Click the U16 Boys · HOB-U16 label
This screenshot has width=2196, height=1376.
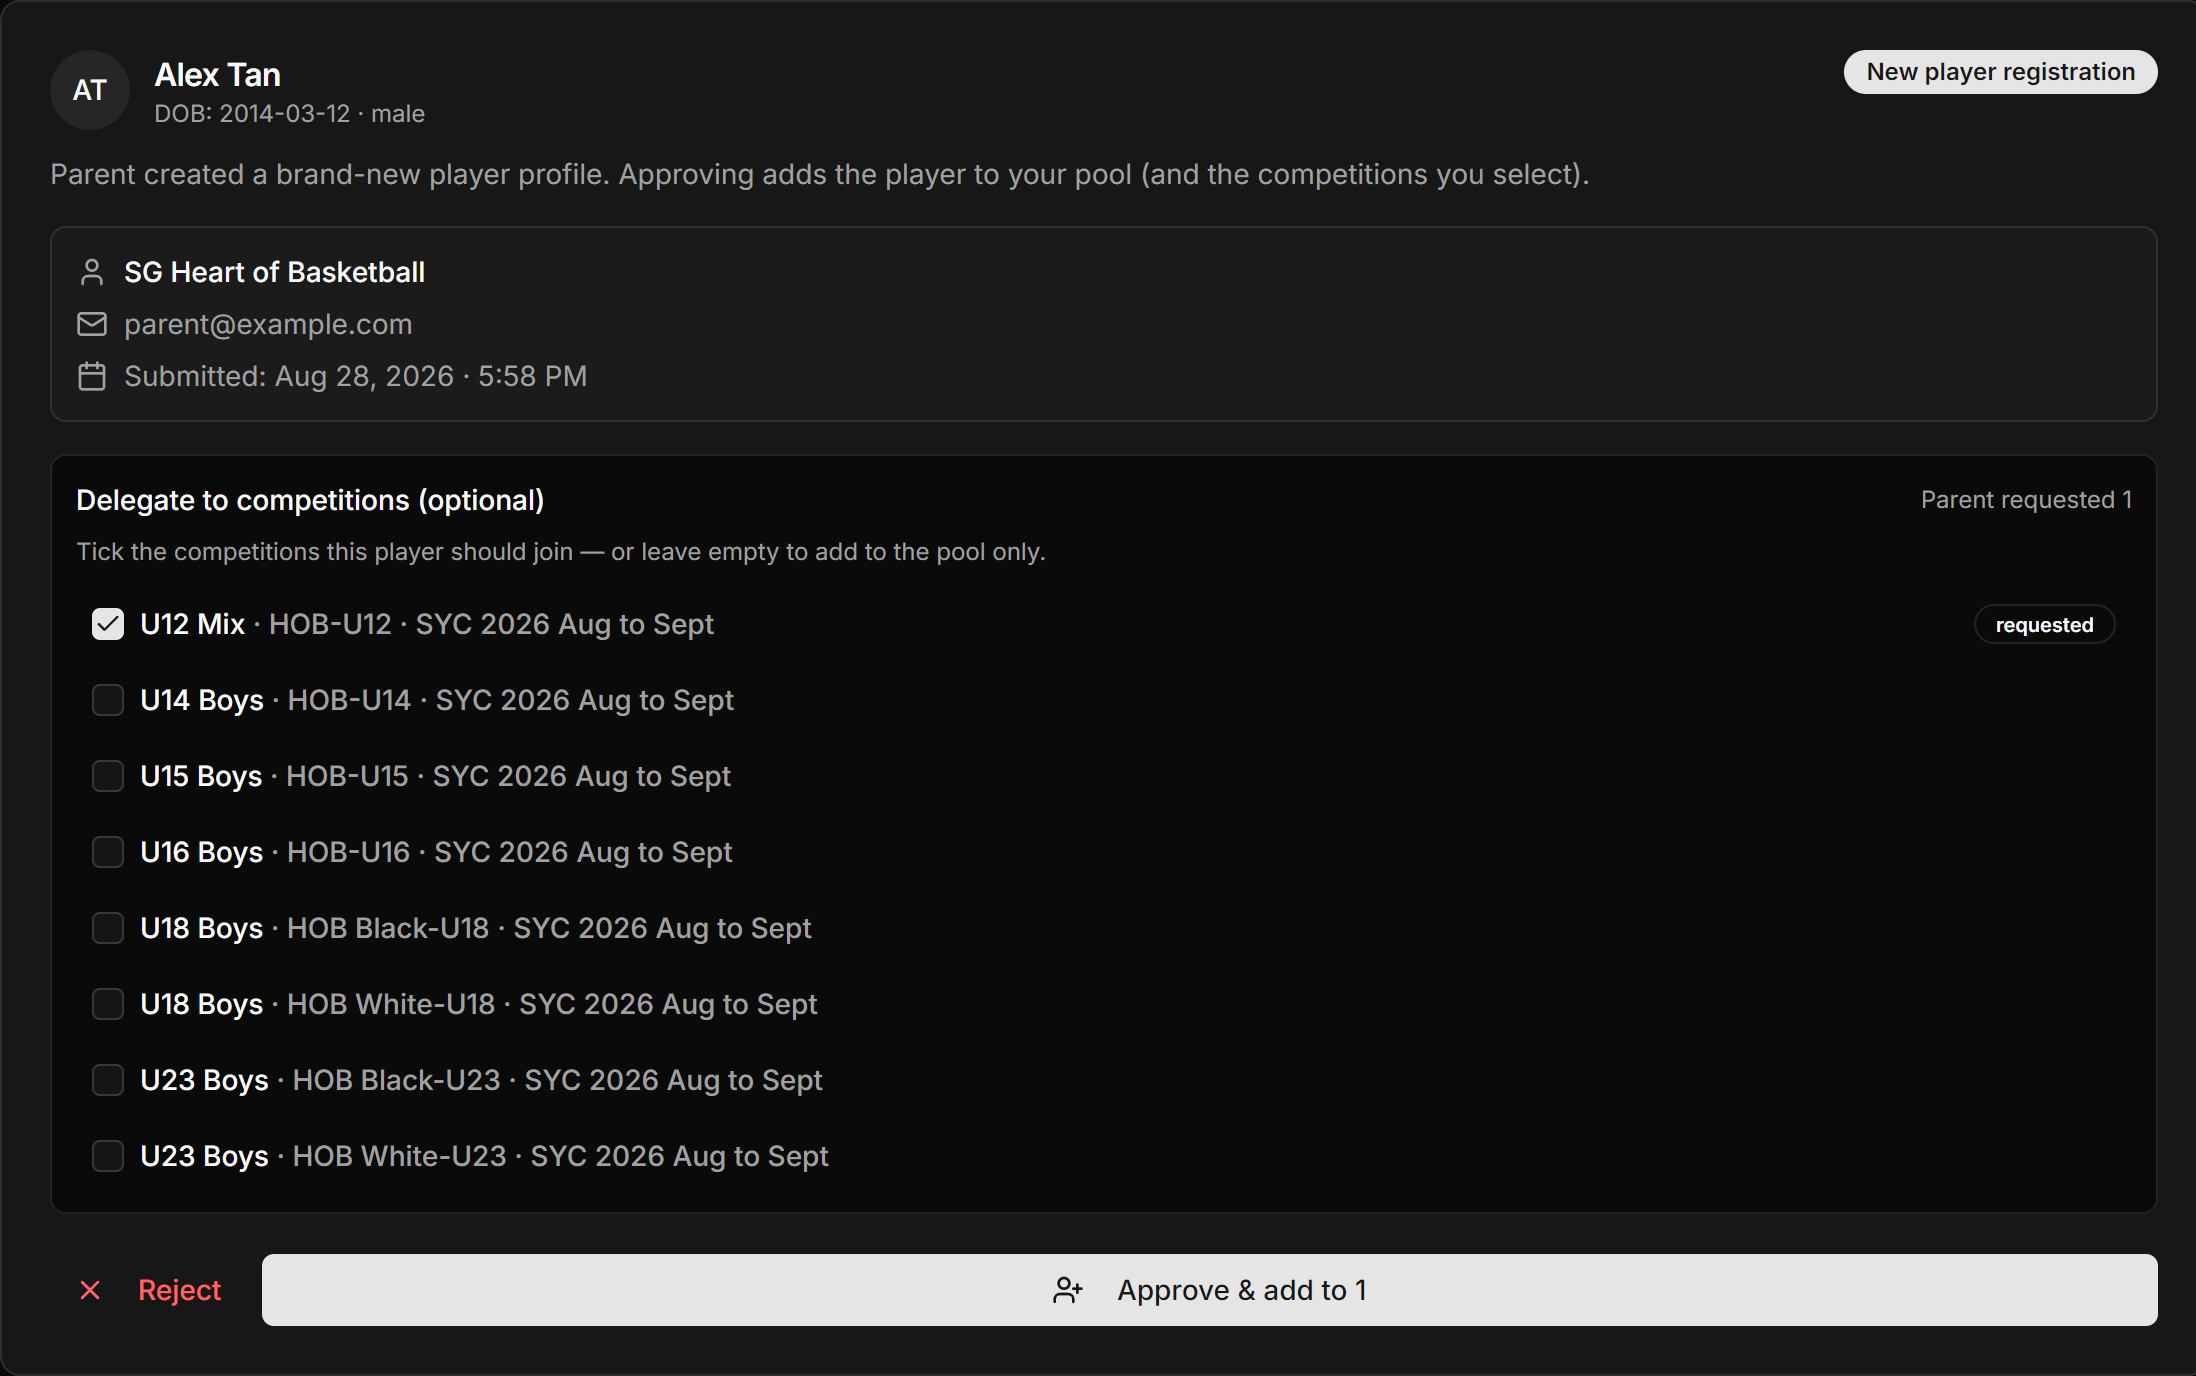(437, 852)
